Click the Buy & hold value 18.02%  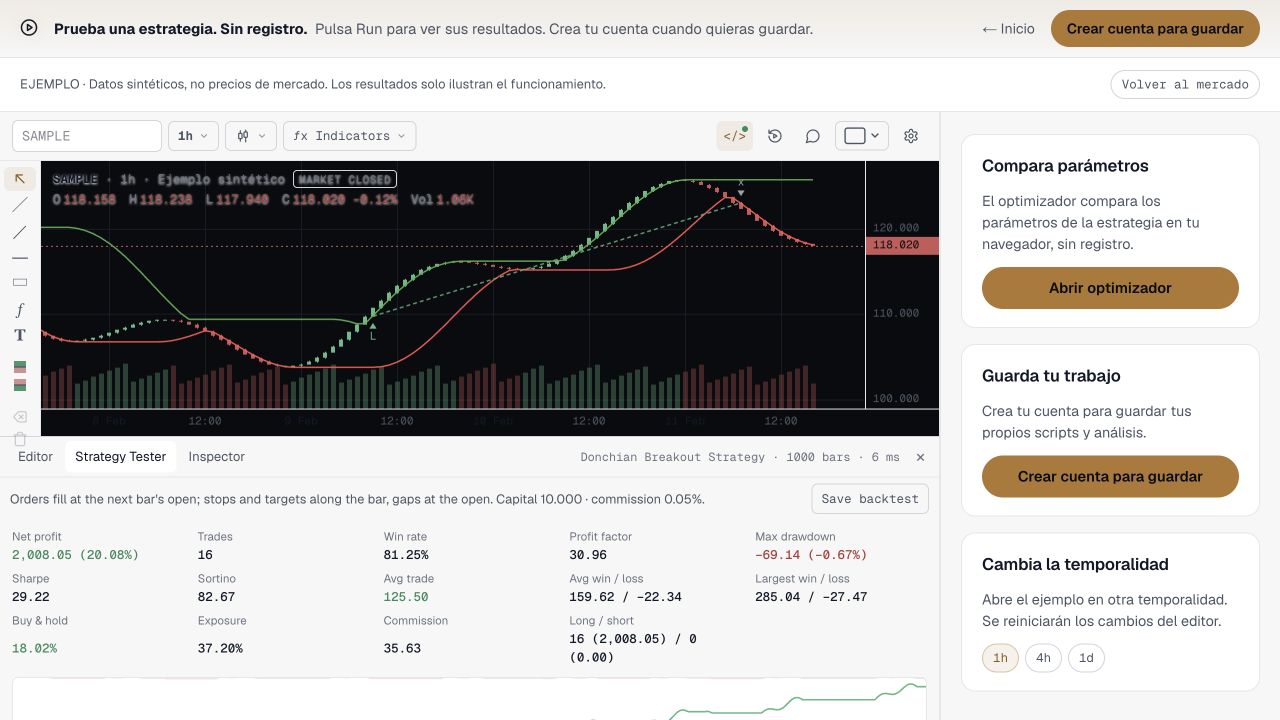click(34, 648)
